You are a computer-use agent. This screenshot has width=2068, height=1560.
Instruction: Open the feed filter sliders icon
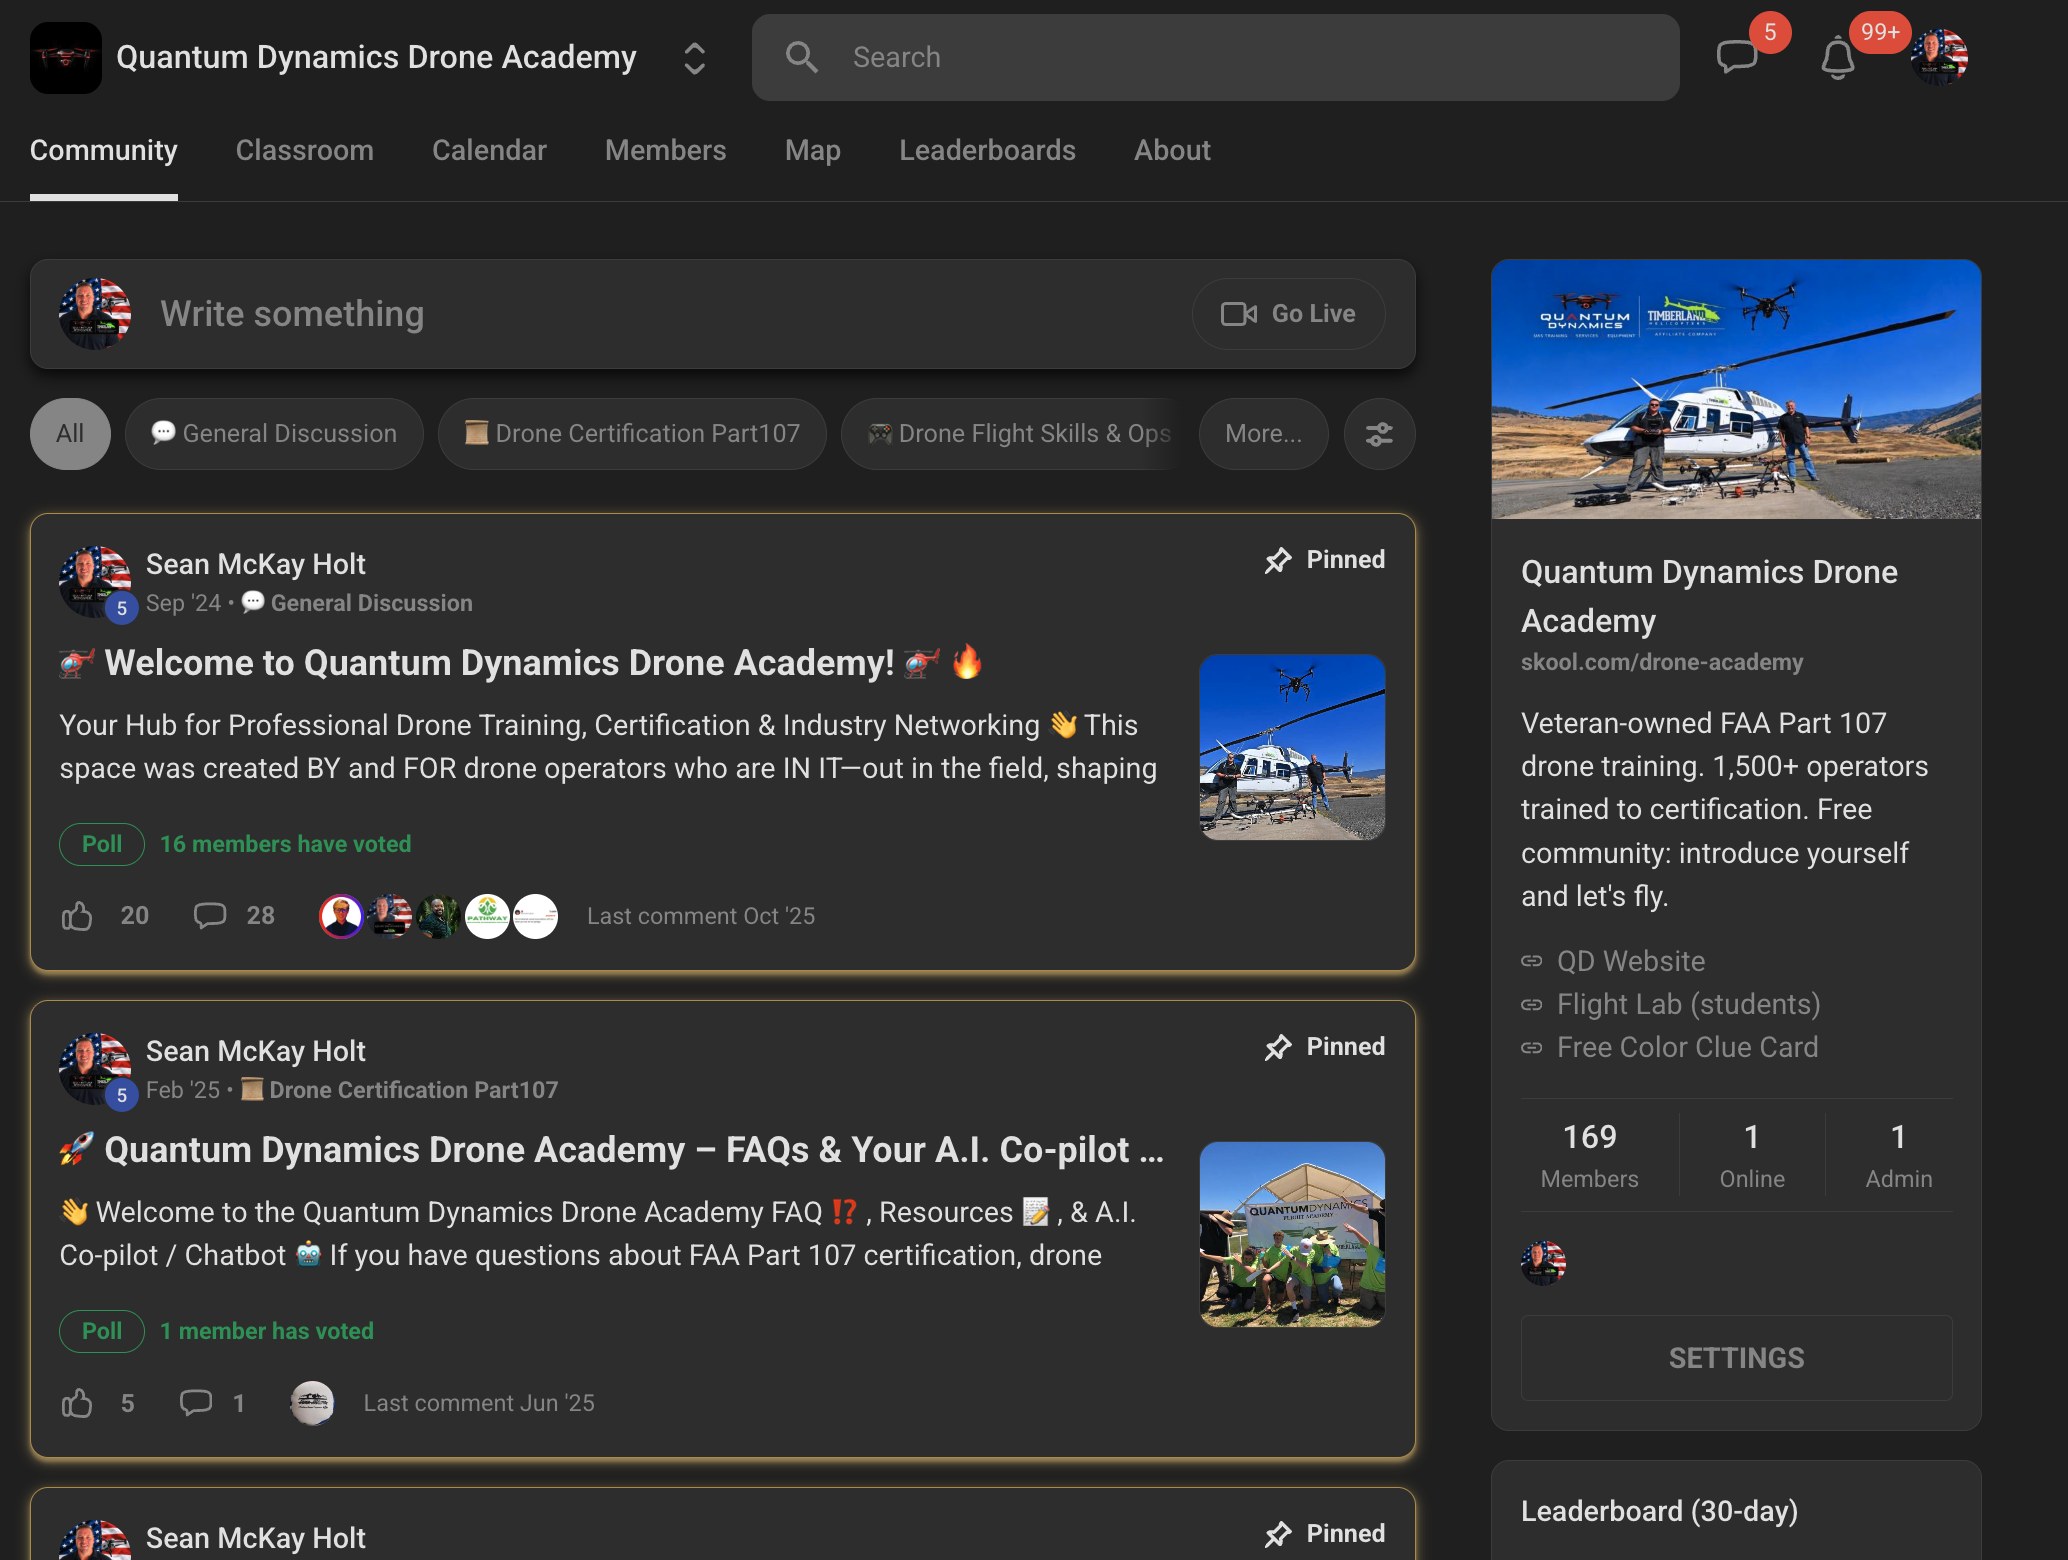(1380, 434)
